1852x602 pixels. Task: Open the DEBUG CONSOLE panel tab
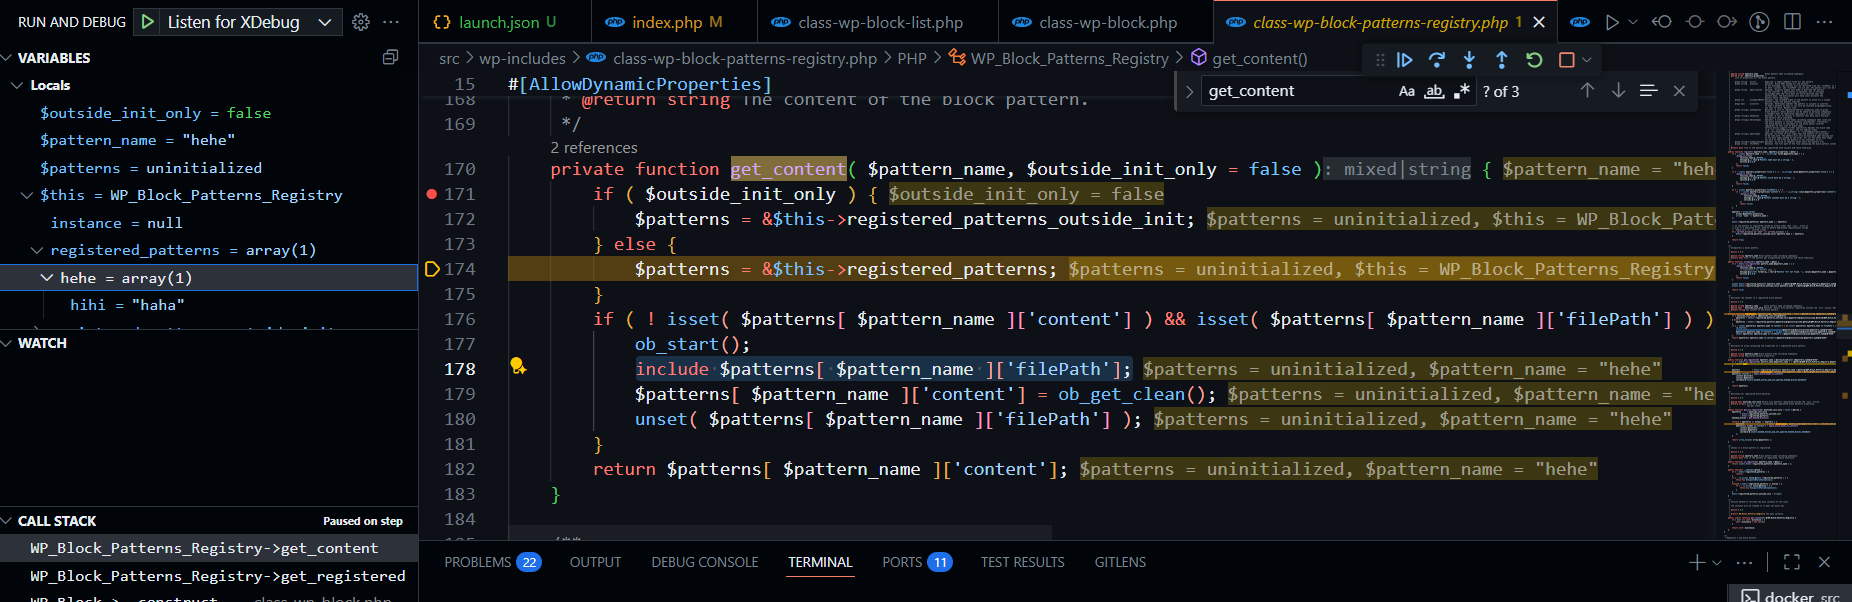coord(704,562)
